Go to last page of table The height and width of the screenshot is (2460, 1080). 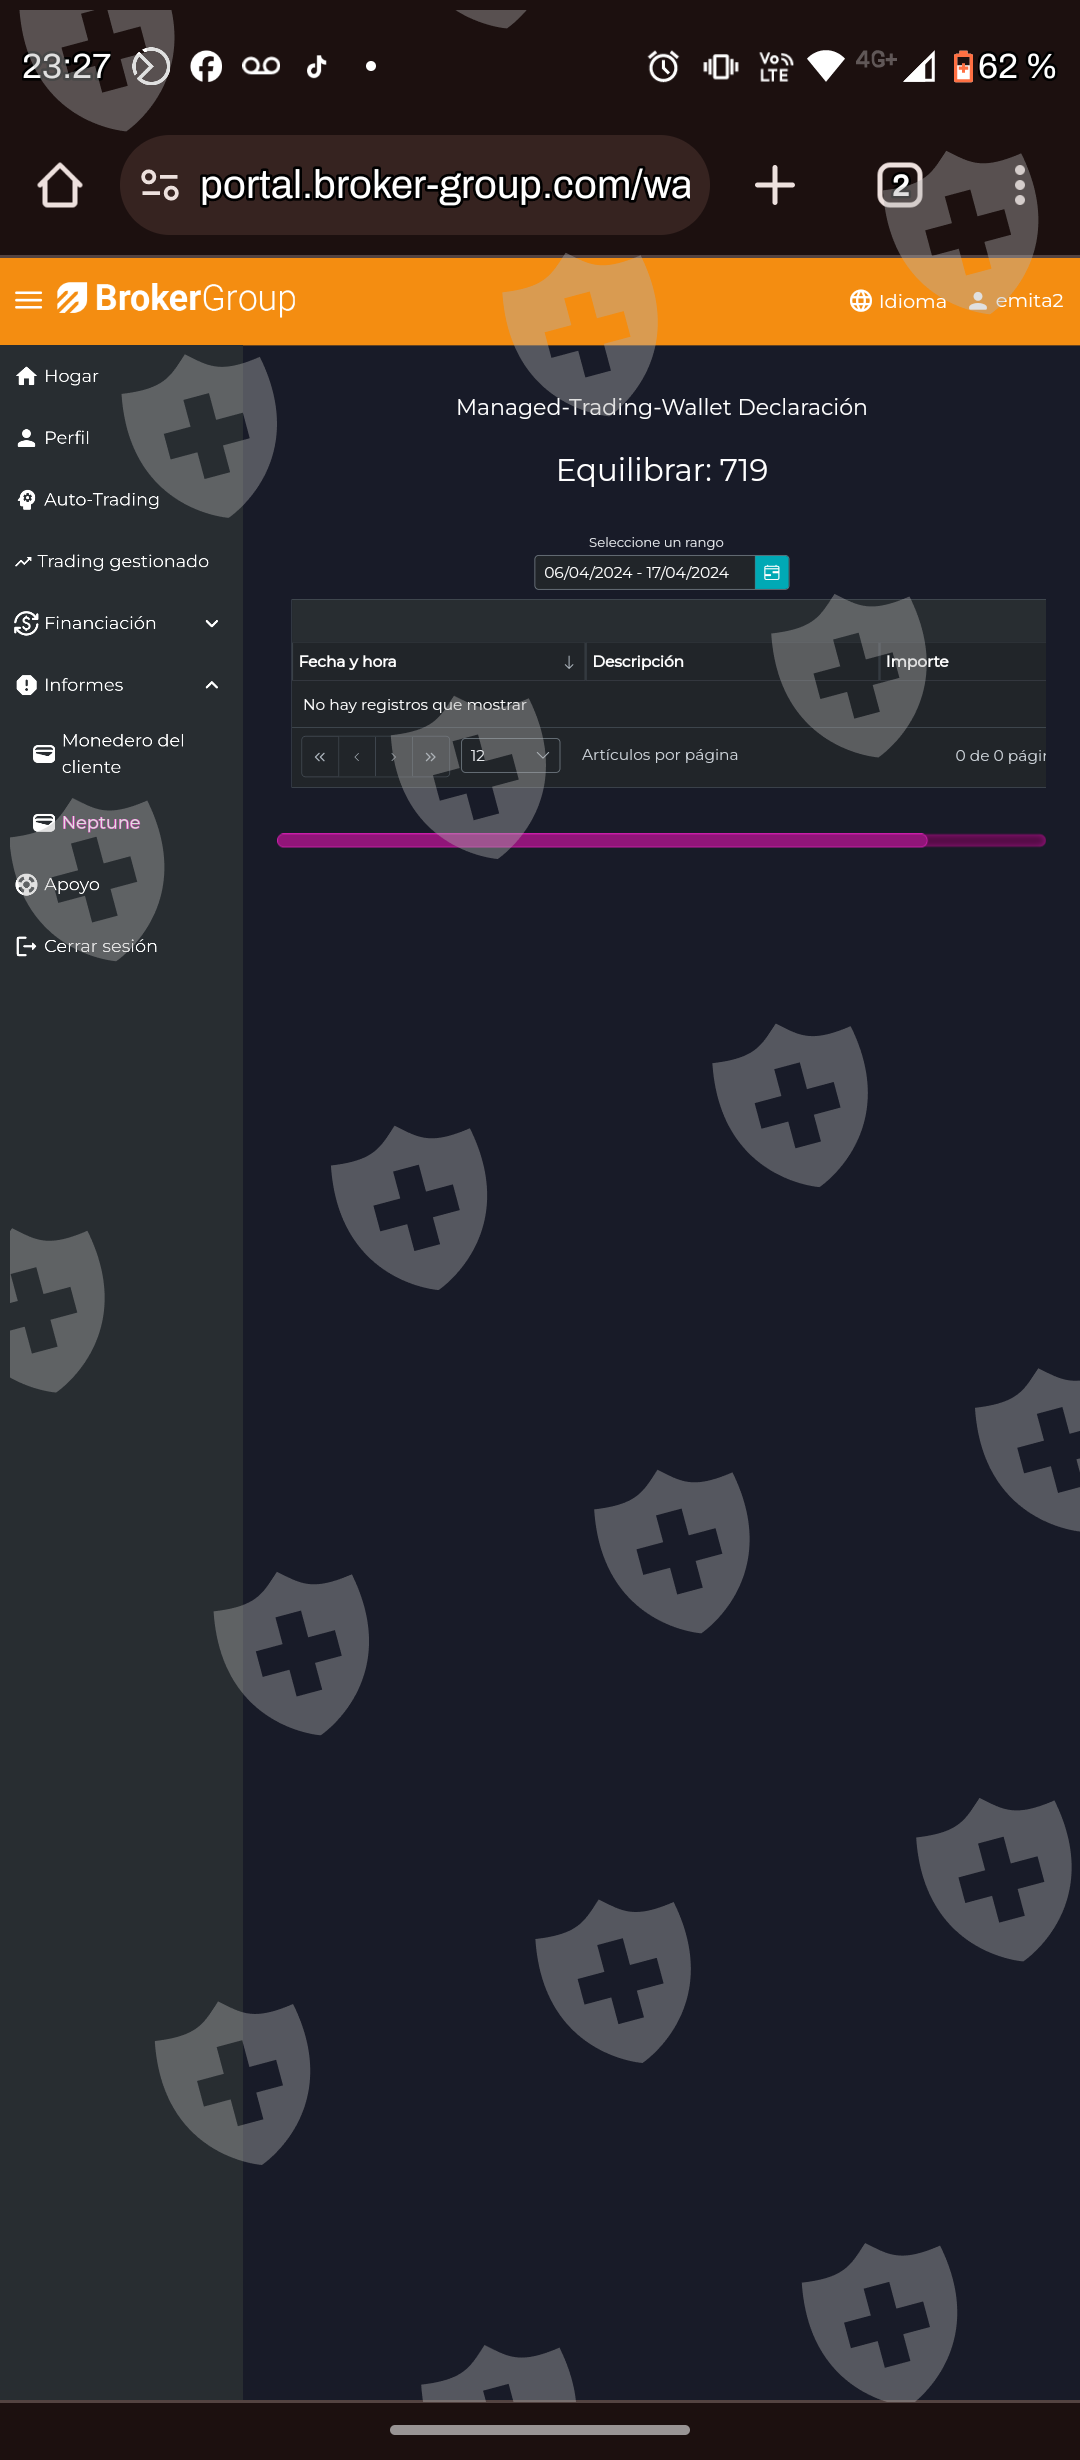431,757
